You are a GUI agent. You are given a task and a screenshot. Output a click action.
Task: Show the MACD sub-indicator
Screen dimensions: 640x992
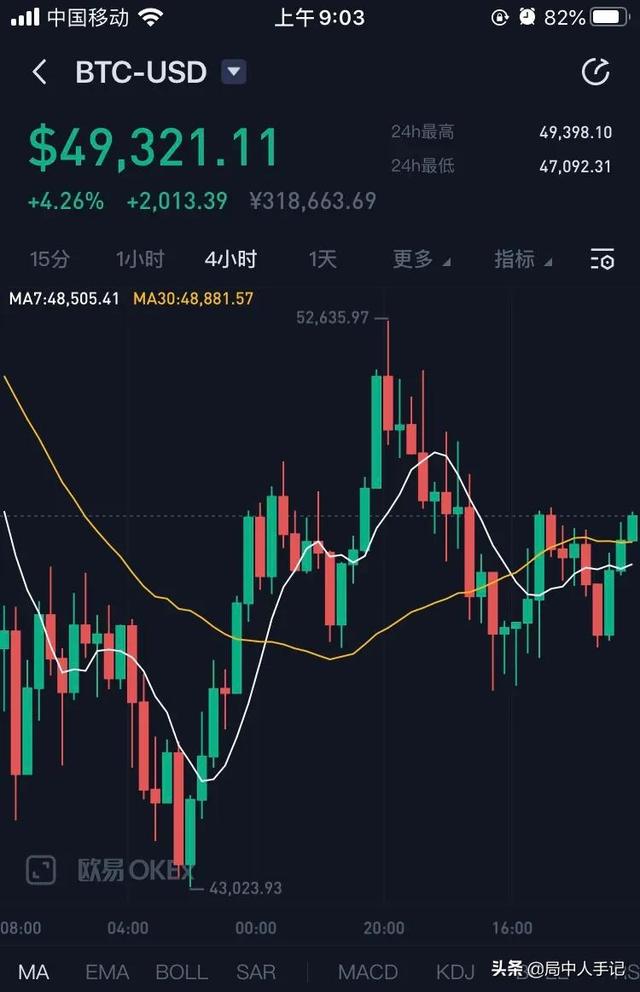[368, 971]
